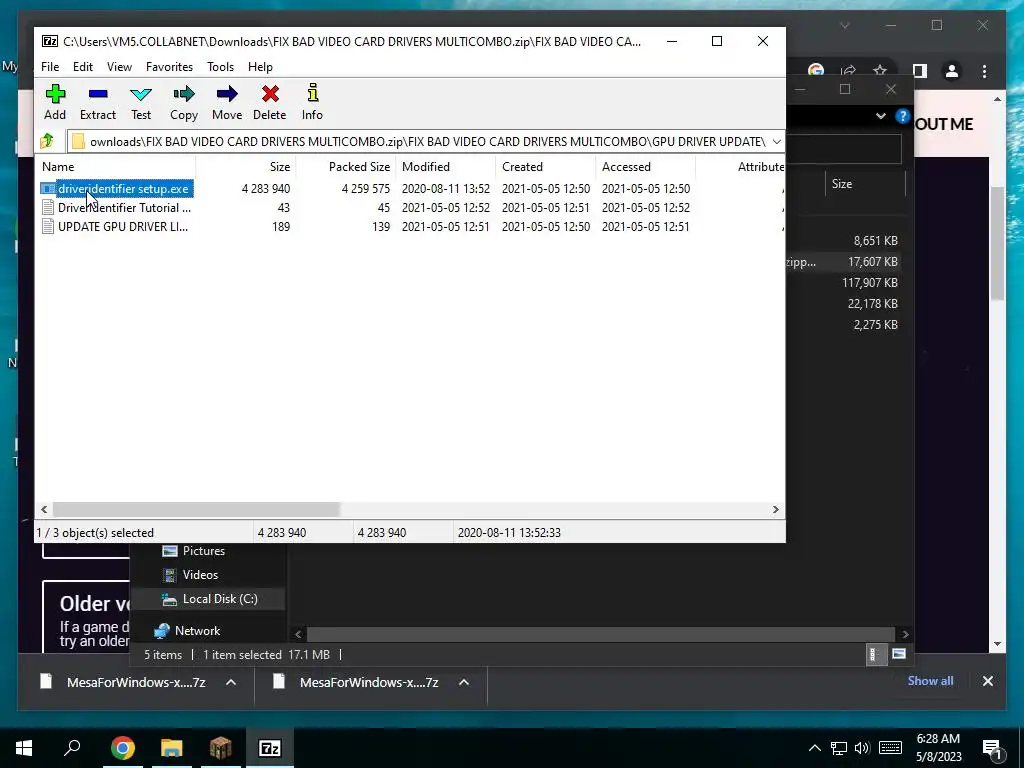Open the Minecraft block taskbar icon
The width and height of the screenshot is (1024, 768).
pos(221,748)
